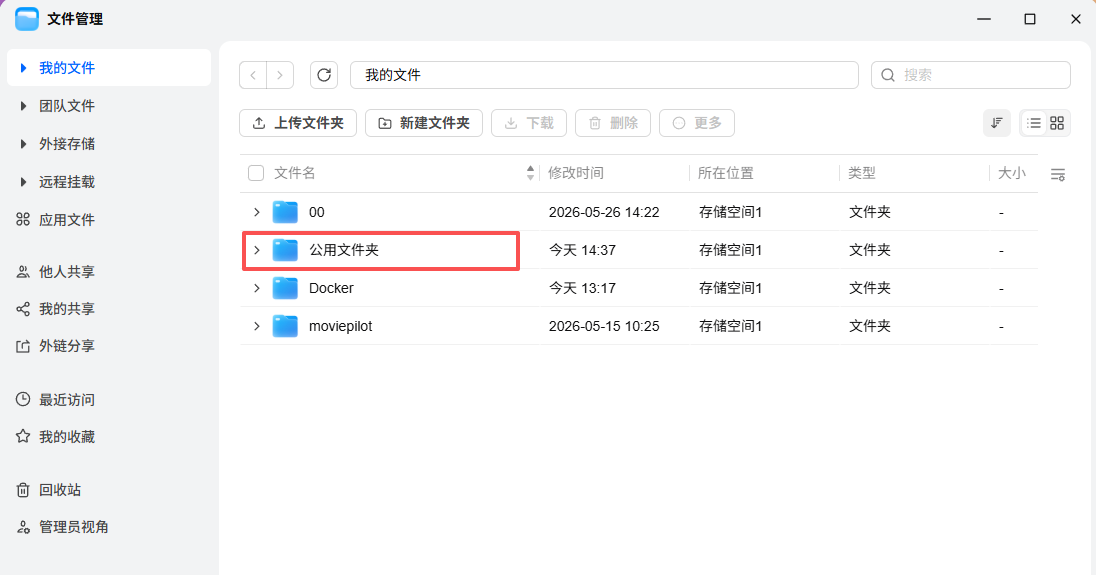Minimize the 文件管理 window
The image size is (1096, 575).
point(984,19)
